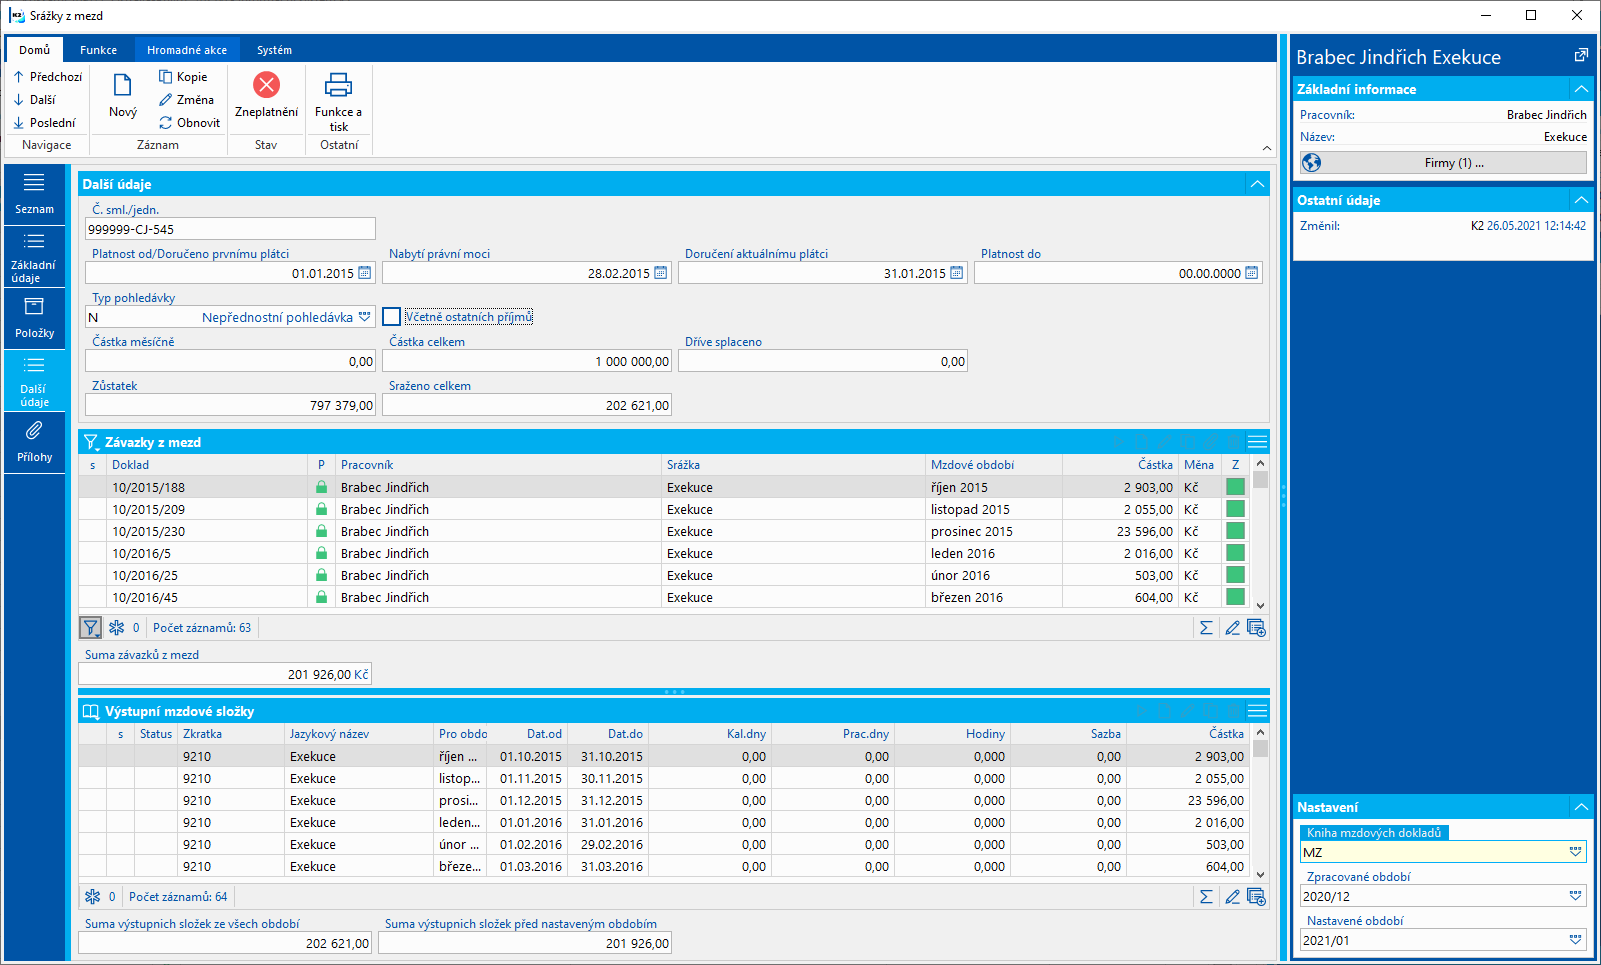This screenshot has height=965, width=1601.
Task: Click the sum icon in Závazky z mezd
Action: [x=1206, y=628]
